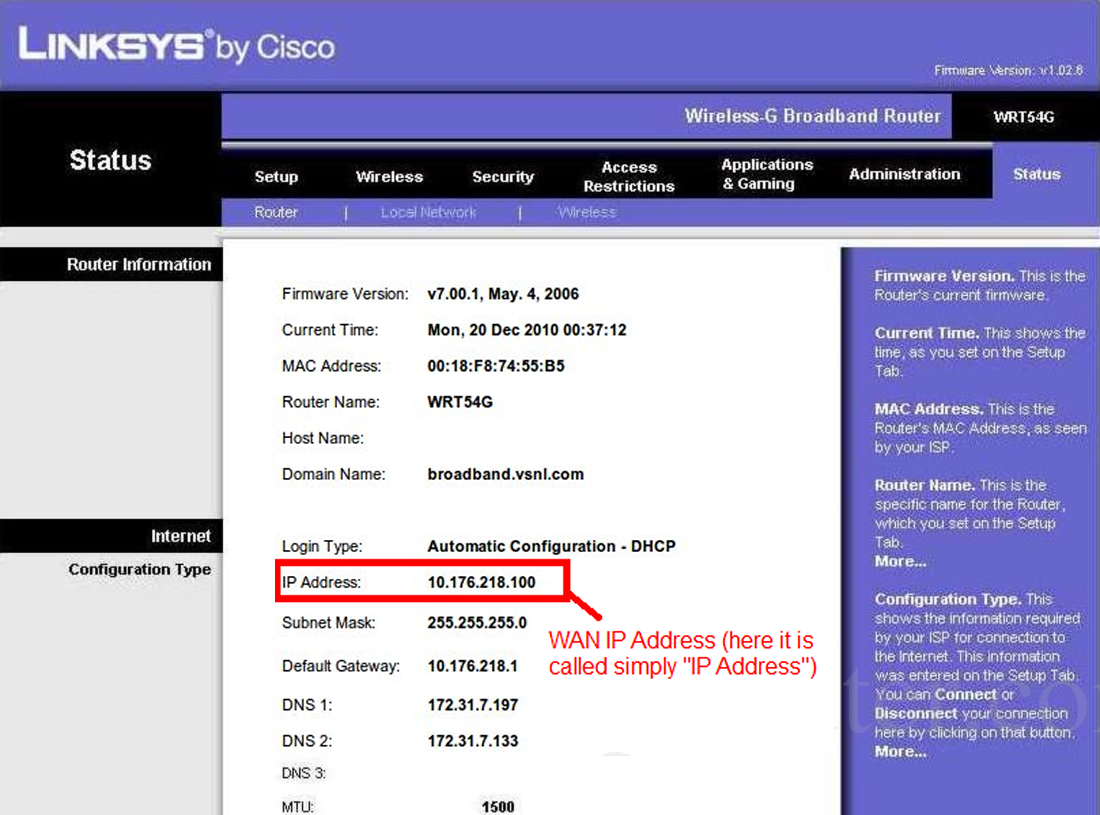This screenshot has height=815, width=1100.
Task: Click More link under Configuration Type help
Action: coord(900,751)
